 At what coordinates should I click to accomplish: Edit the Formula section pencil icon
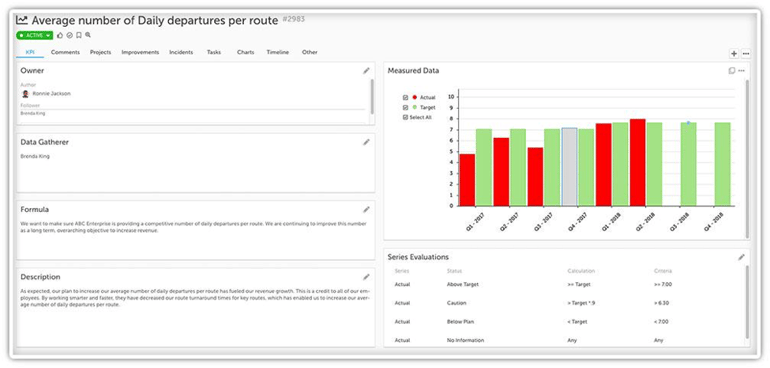[x=366, y=210]
